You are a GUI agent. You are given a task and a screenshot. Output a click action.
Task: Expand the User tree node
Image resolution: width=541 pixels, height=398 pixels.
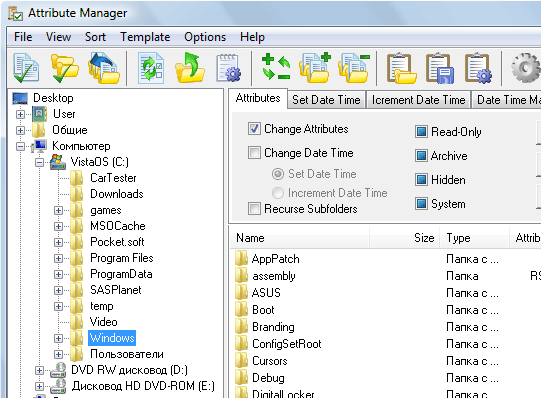click(20, 114)
